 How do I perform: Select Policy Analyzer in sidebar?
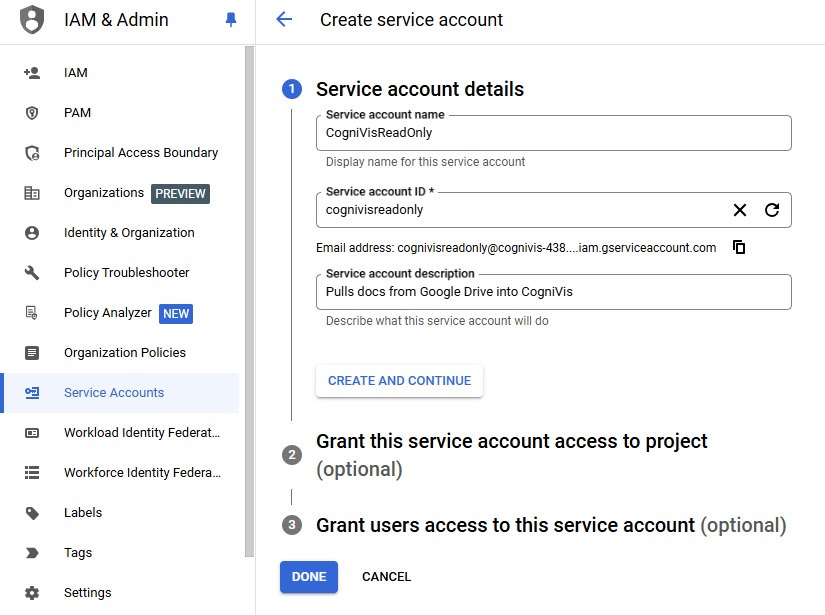tap(107, 313)
